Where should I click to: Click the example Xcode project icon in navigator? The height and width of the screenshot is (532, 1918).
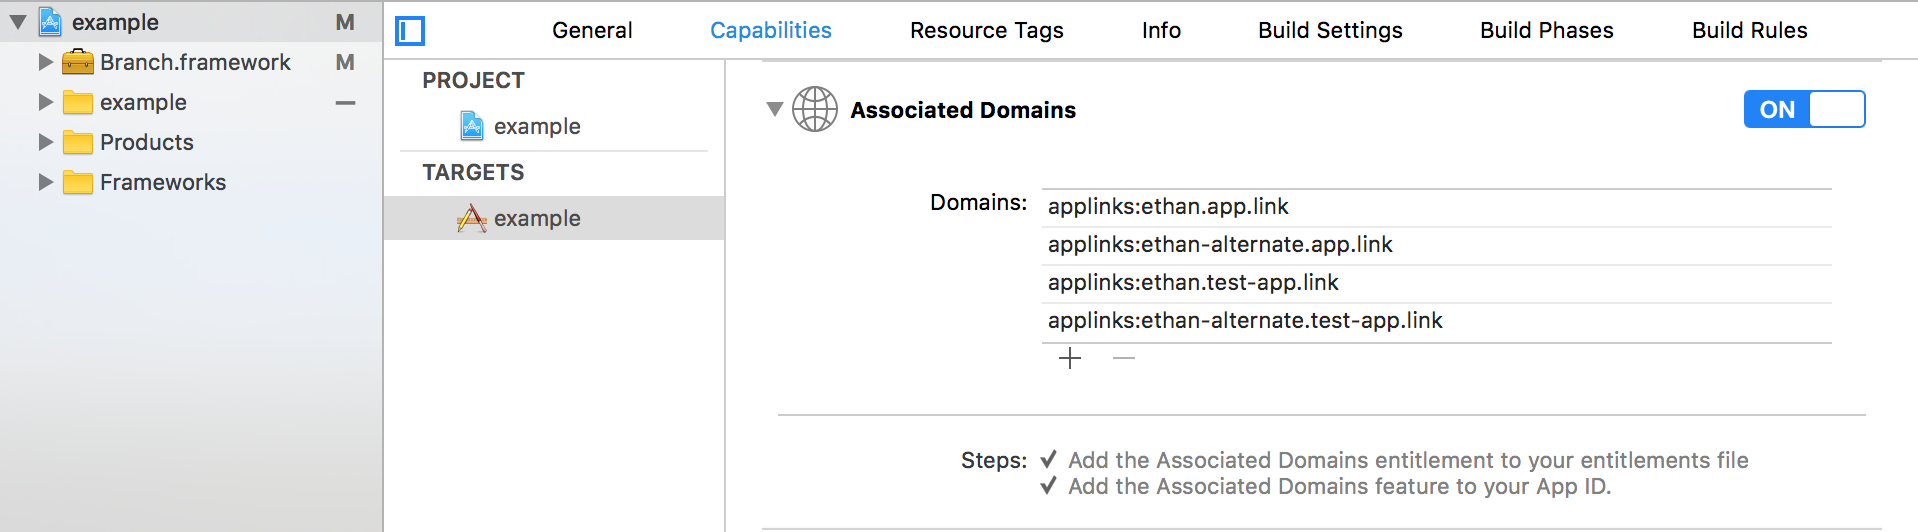50,21
